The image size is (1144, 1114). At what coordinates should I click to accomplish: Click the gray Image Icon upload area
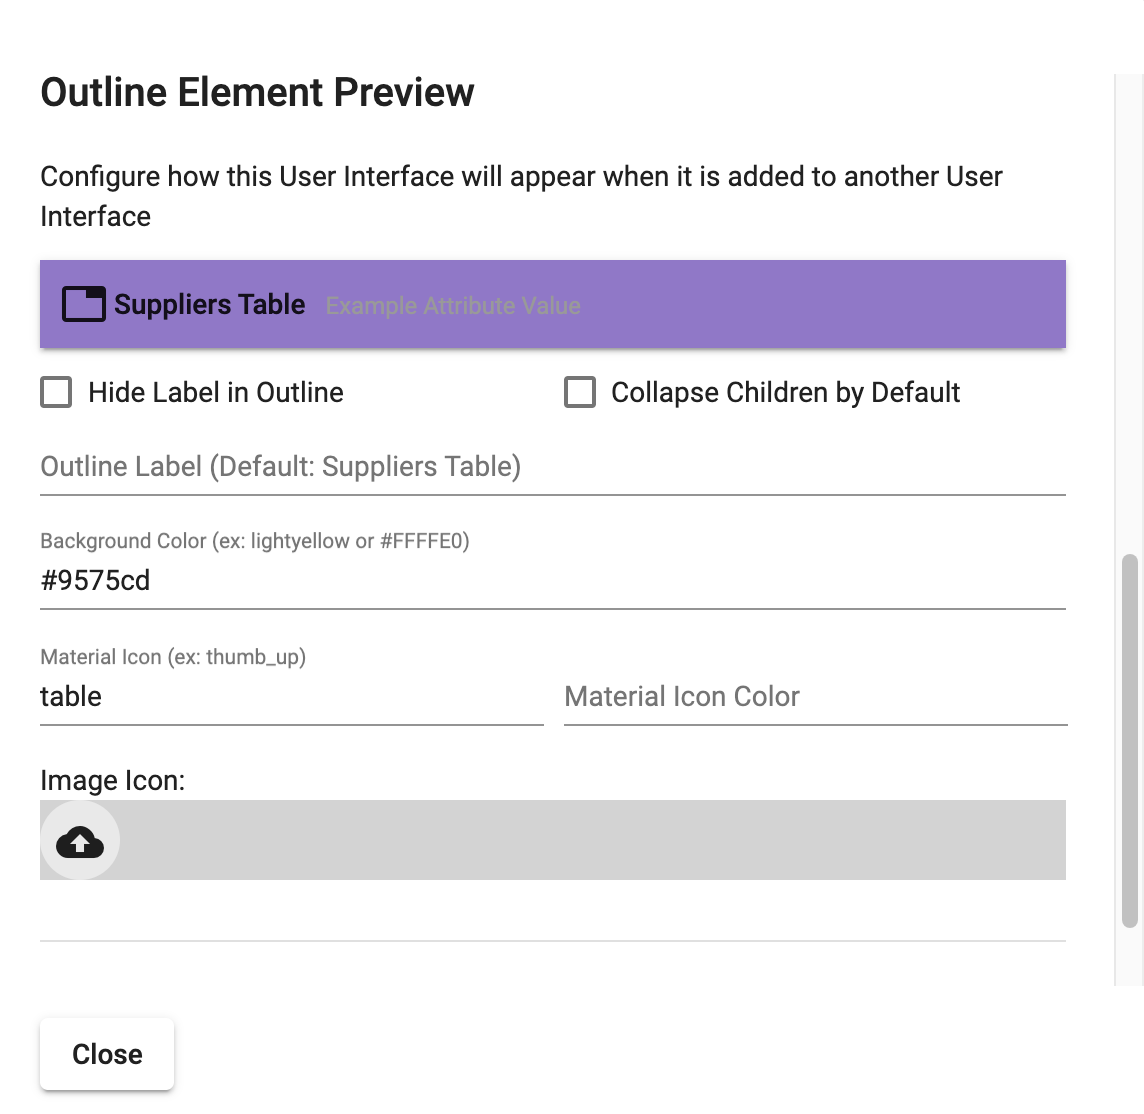point(553,840)
